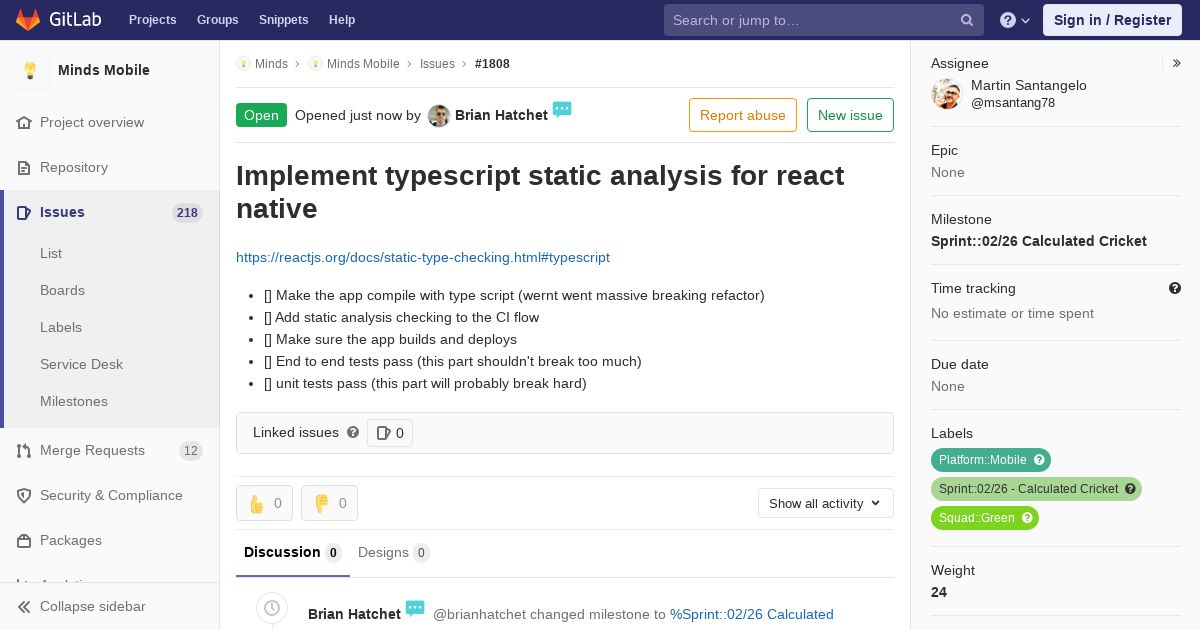Click the Open status badge
The height and width of the screenshot is (630, 1200).
pos(261,115)
